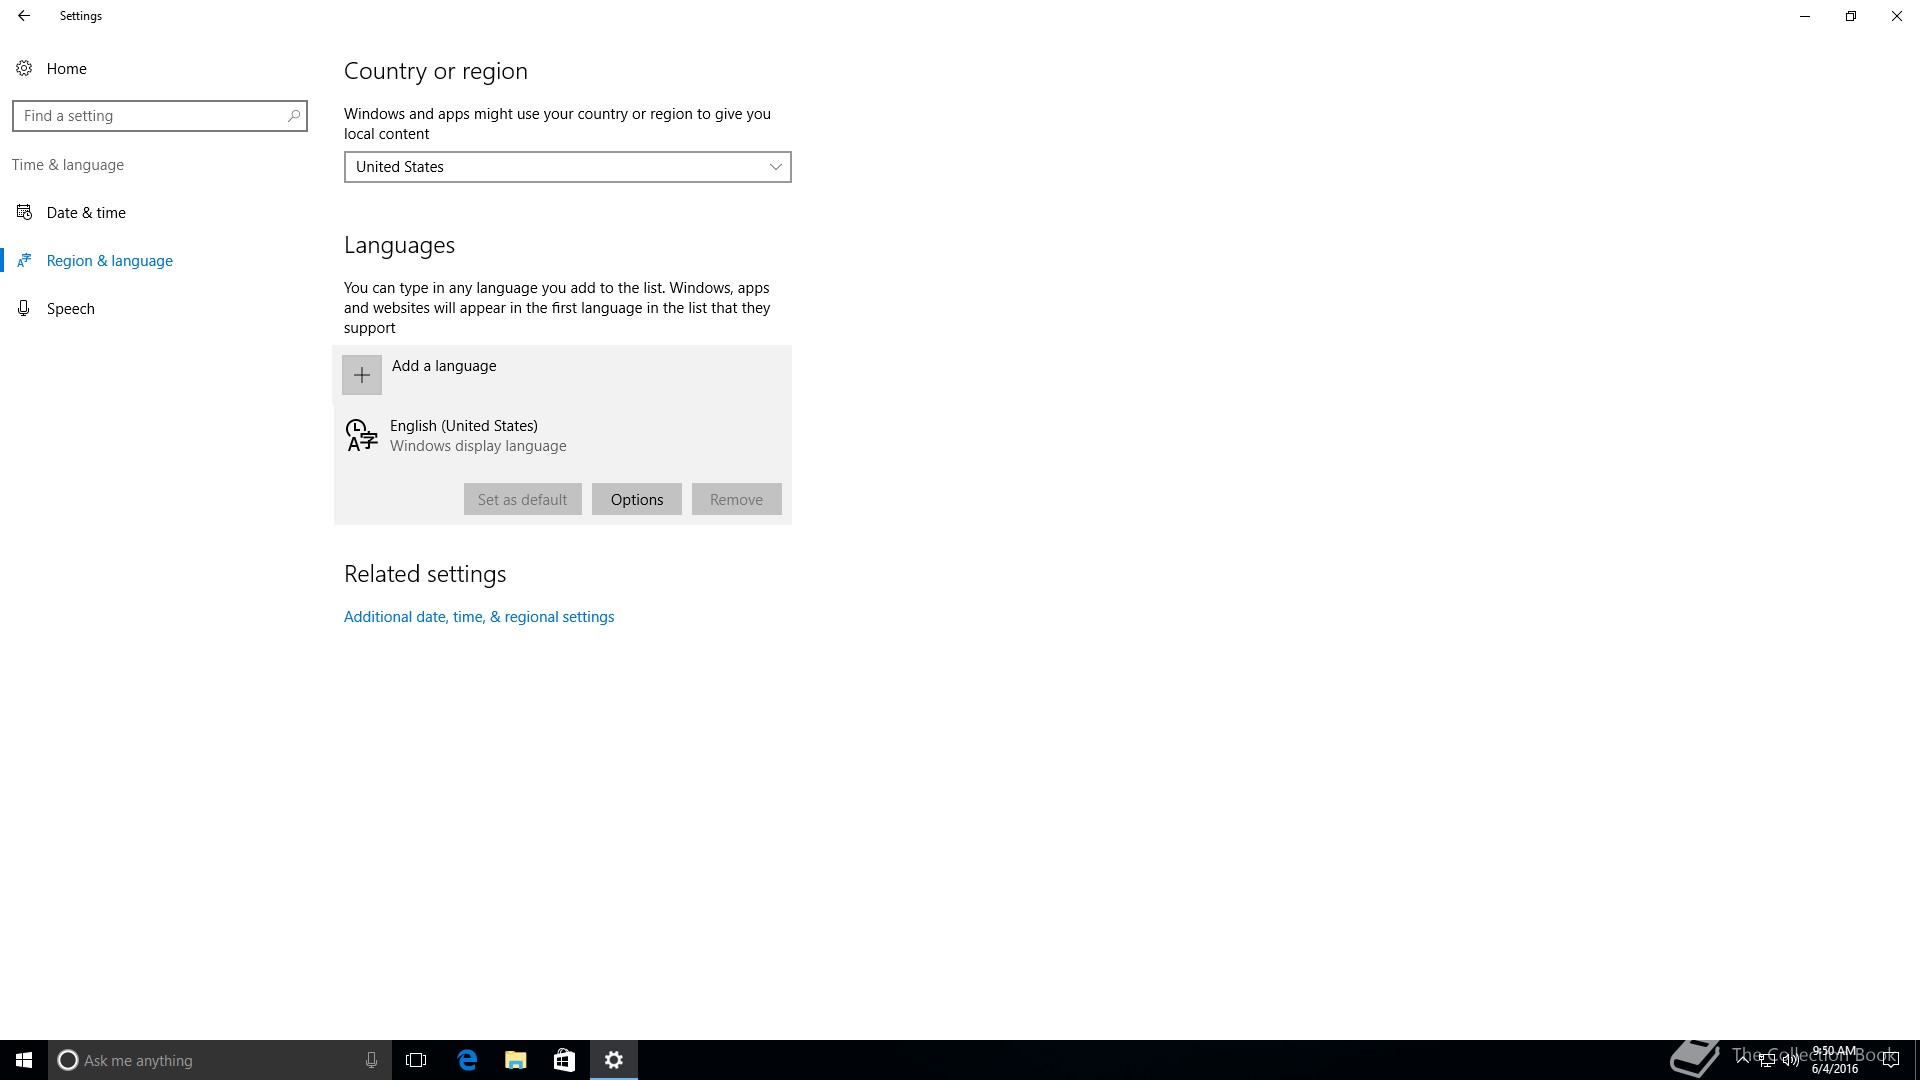The width and height of the screenshot is (1920, 1080).
Task: Expand the United States country dropdown
Action: point(567,167)
